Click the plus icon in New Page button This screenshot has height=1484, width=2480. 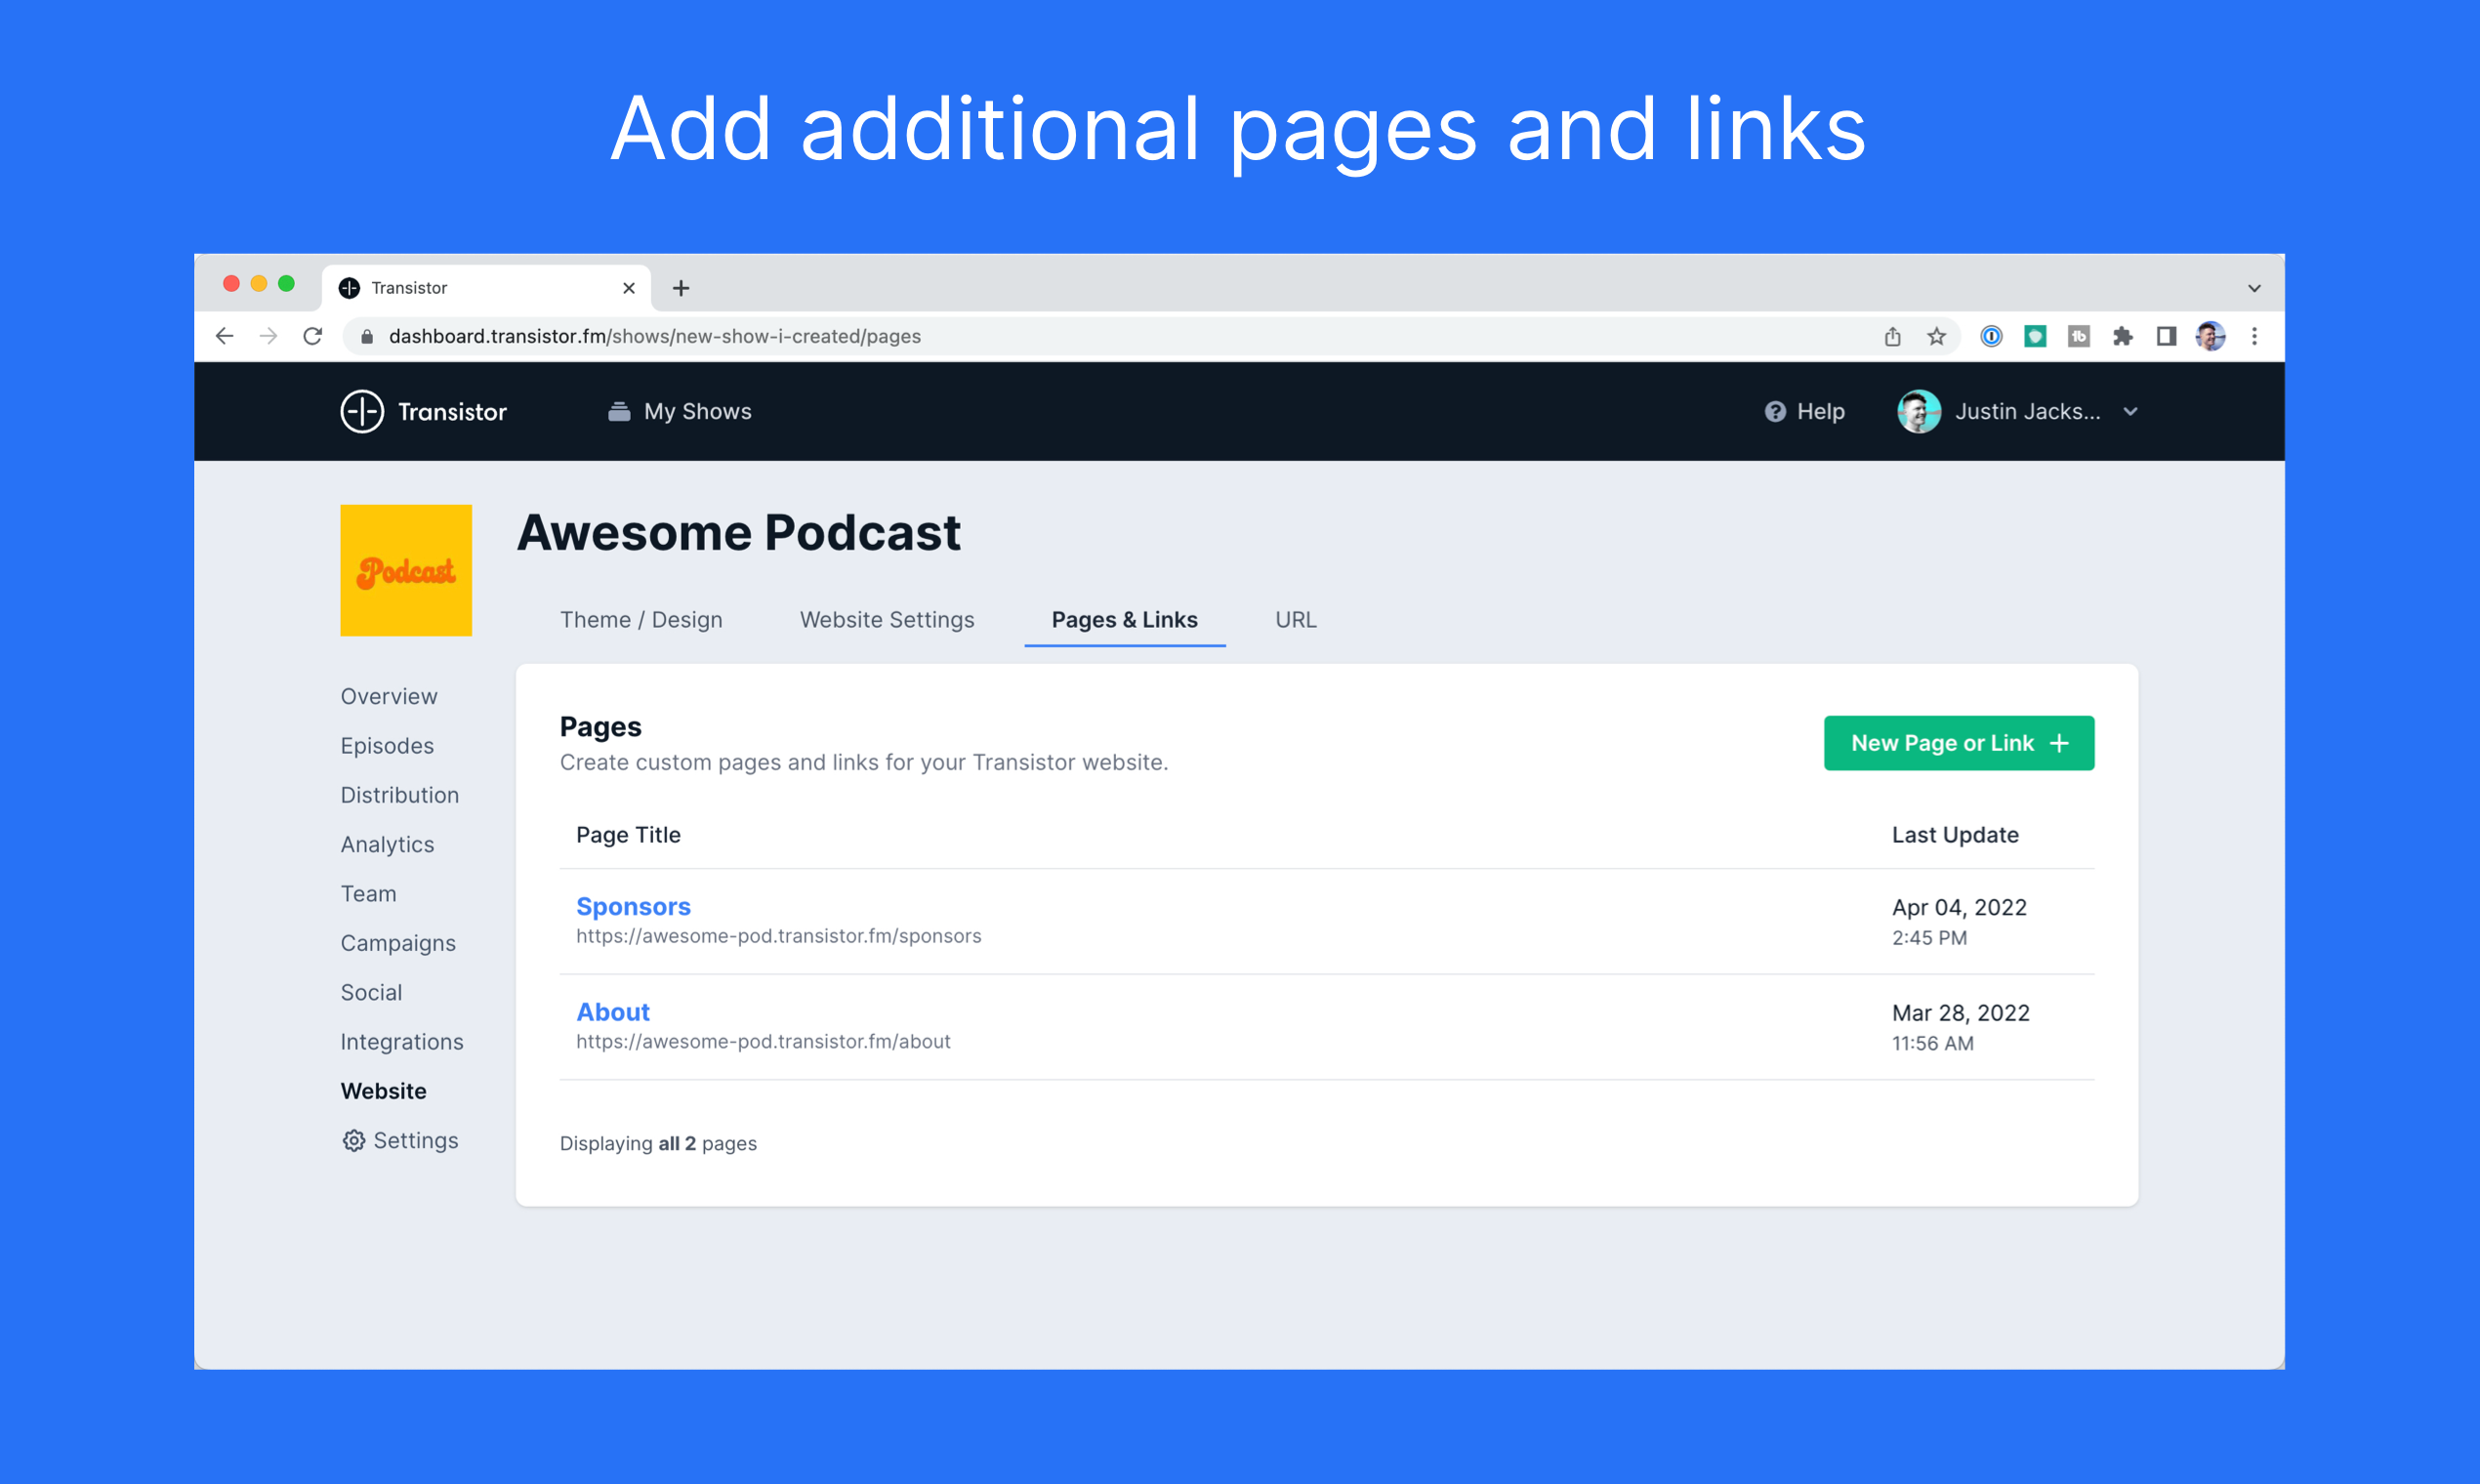point(2058,743)
